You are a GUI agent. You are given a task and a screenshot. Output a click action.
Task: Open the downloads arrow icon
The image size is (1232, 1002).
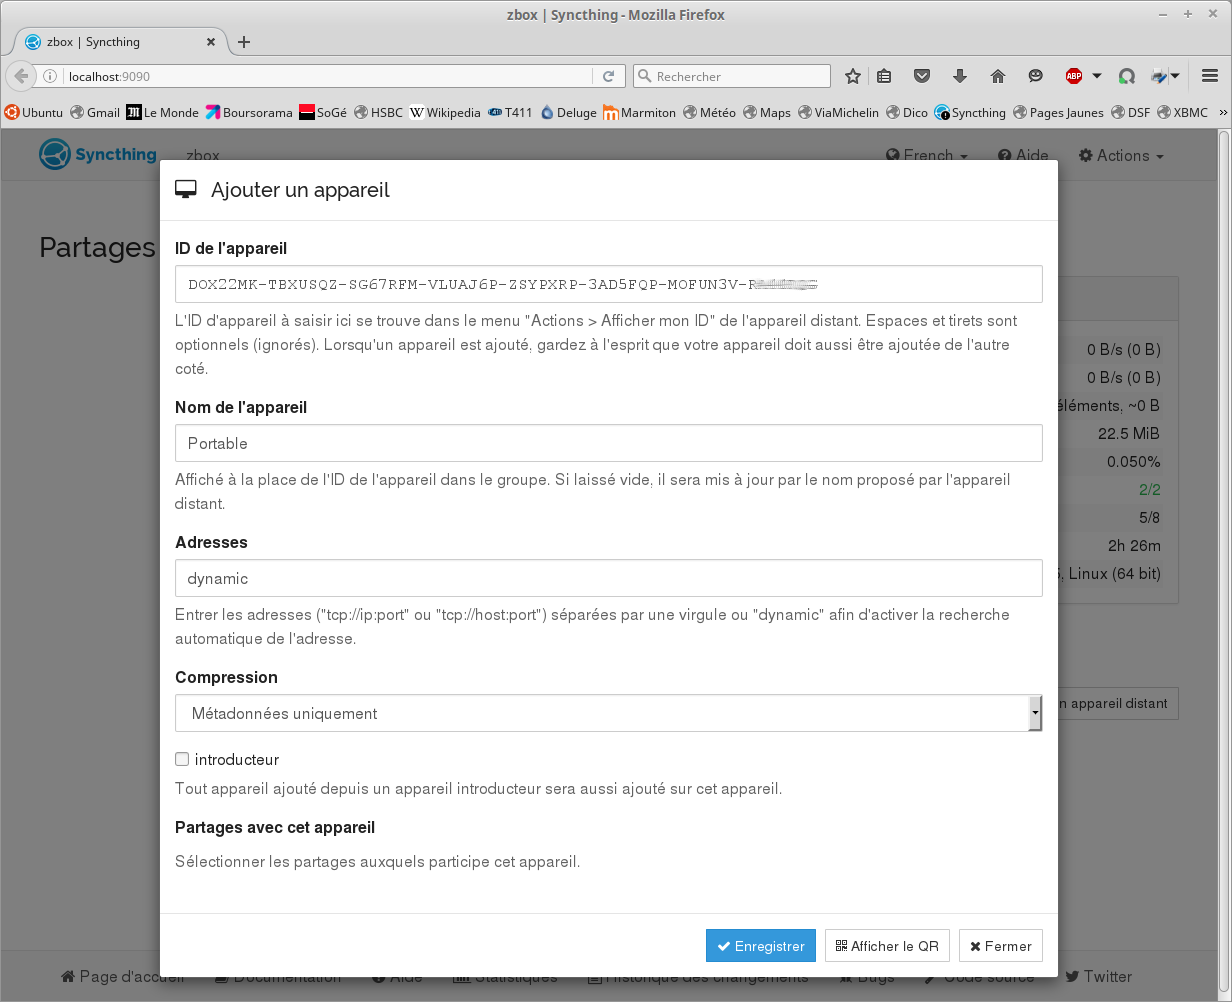pyautogui.click(x=960, y=76)
